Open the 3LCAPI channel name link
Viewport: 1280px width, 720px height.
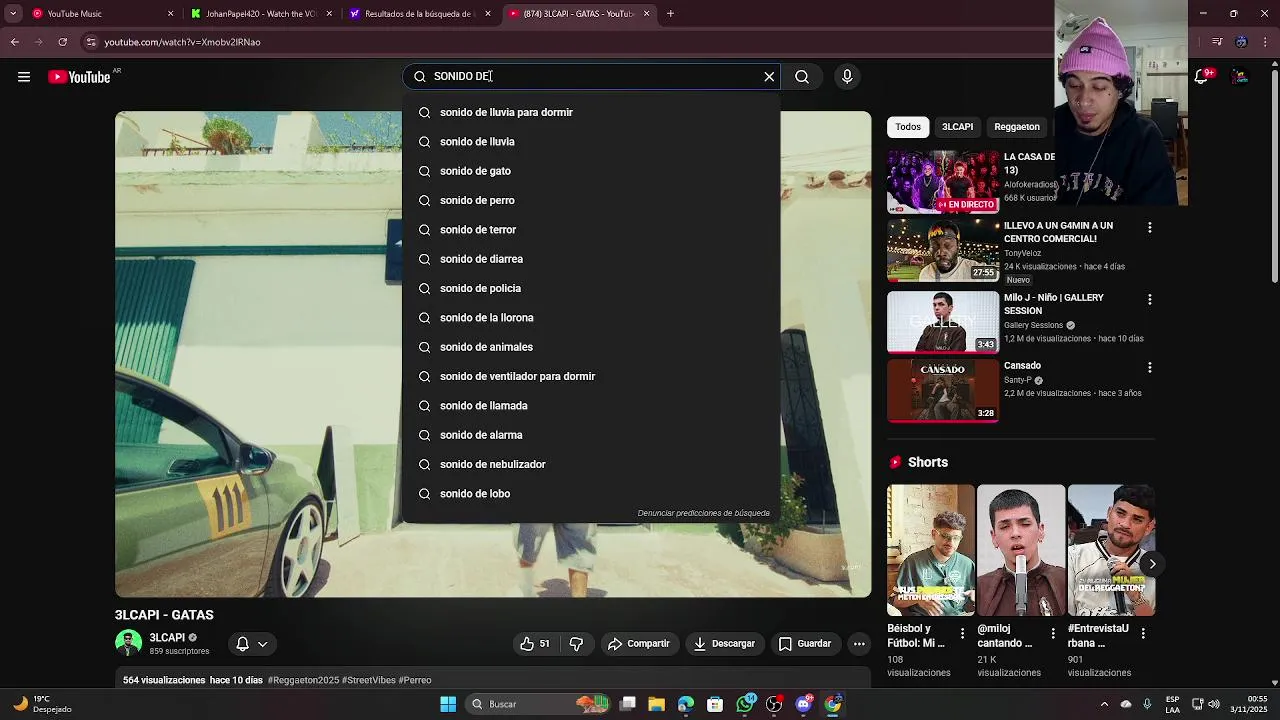coord(167,638)
